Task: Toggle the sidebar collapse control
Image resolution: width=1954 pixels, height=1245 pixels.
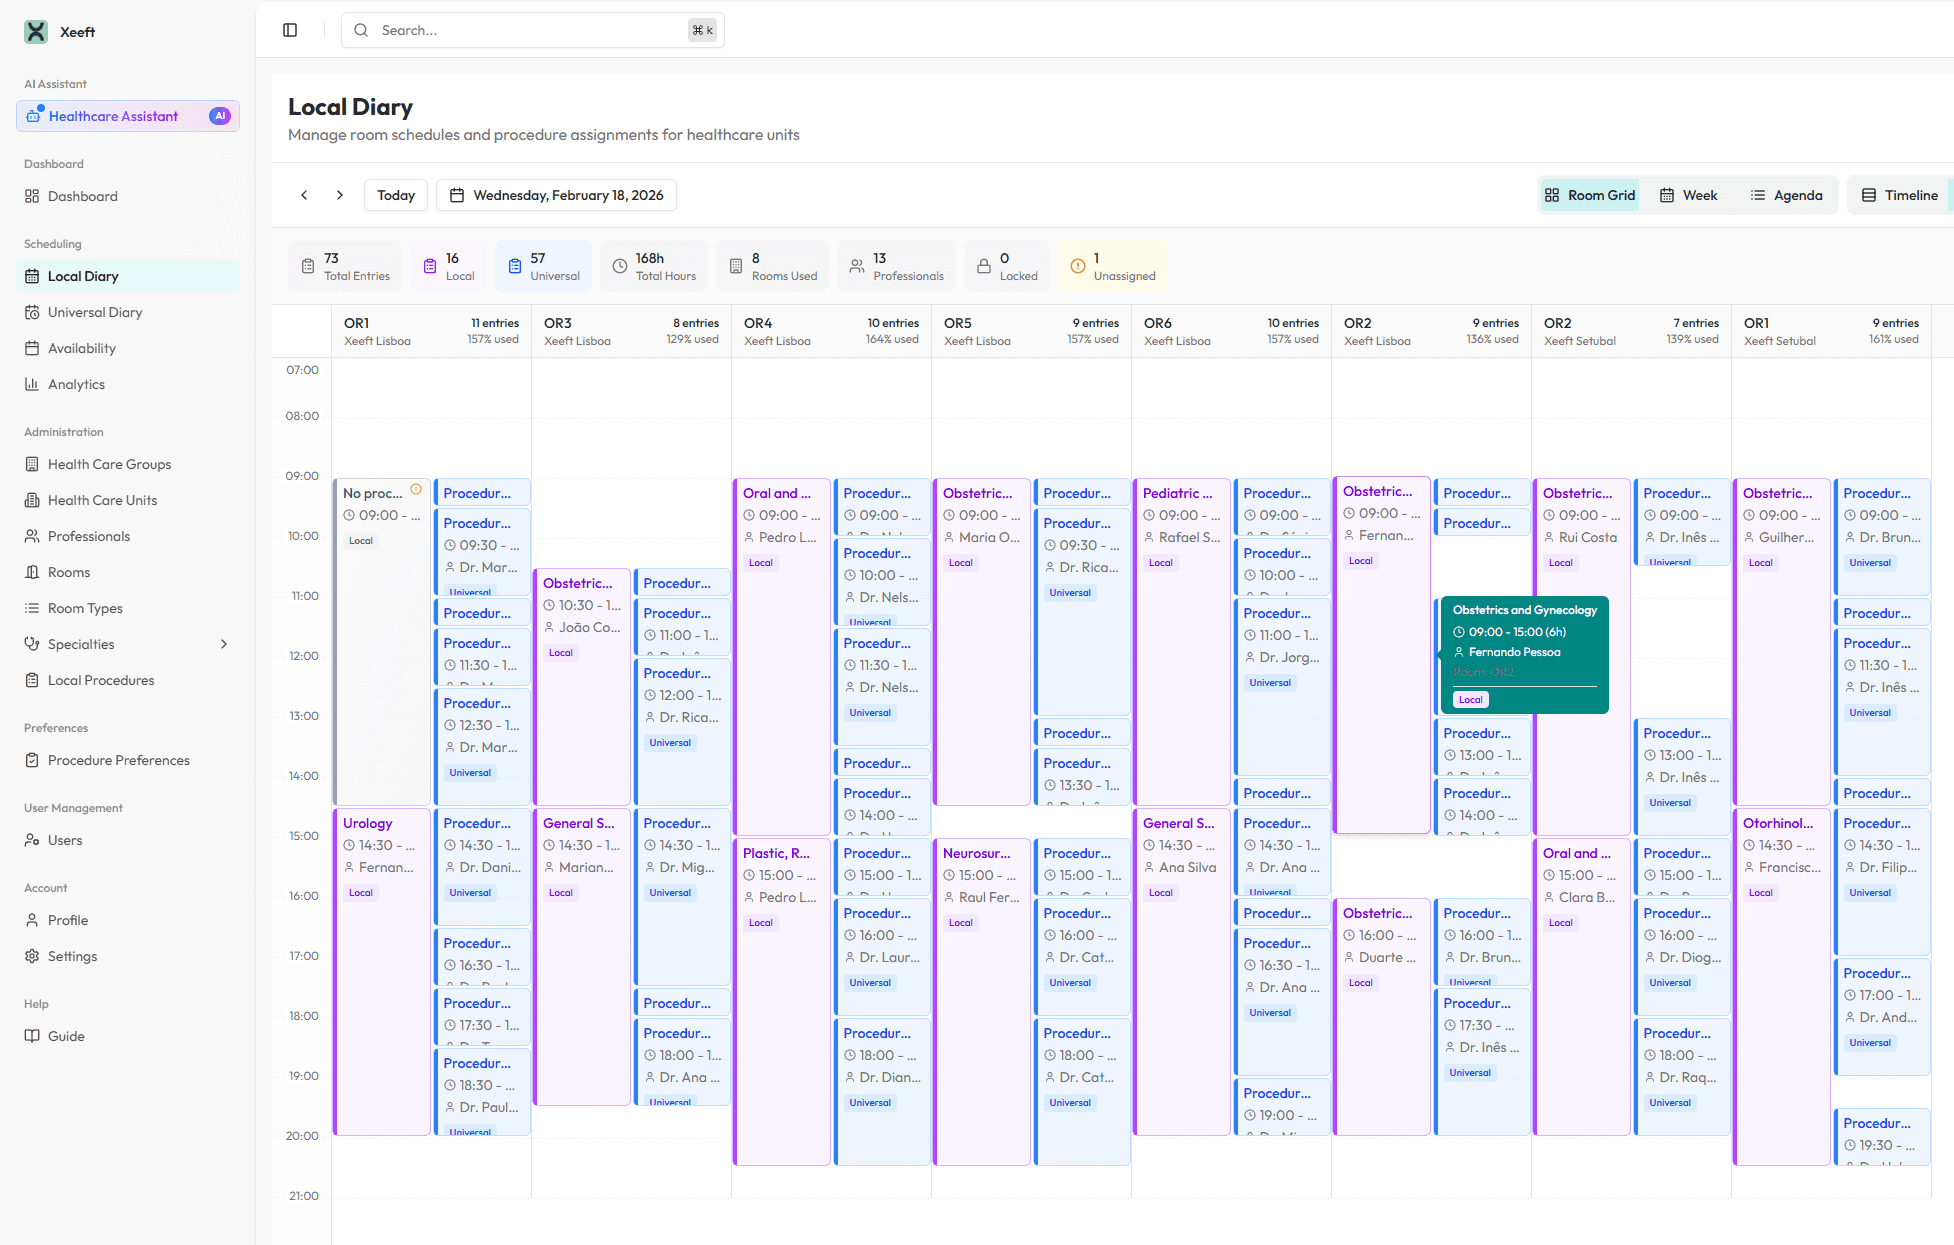Action: click(290, 30)
